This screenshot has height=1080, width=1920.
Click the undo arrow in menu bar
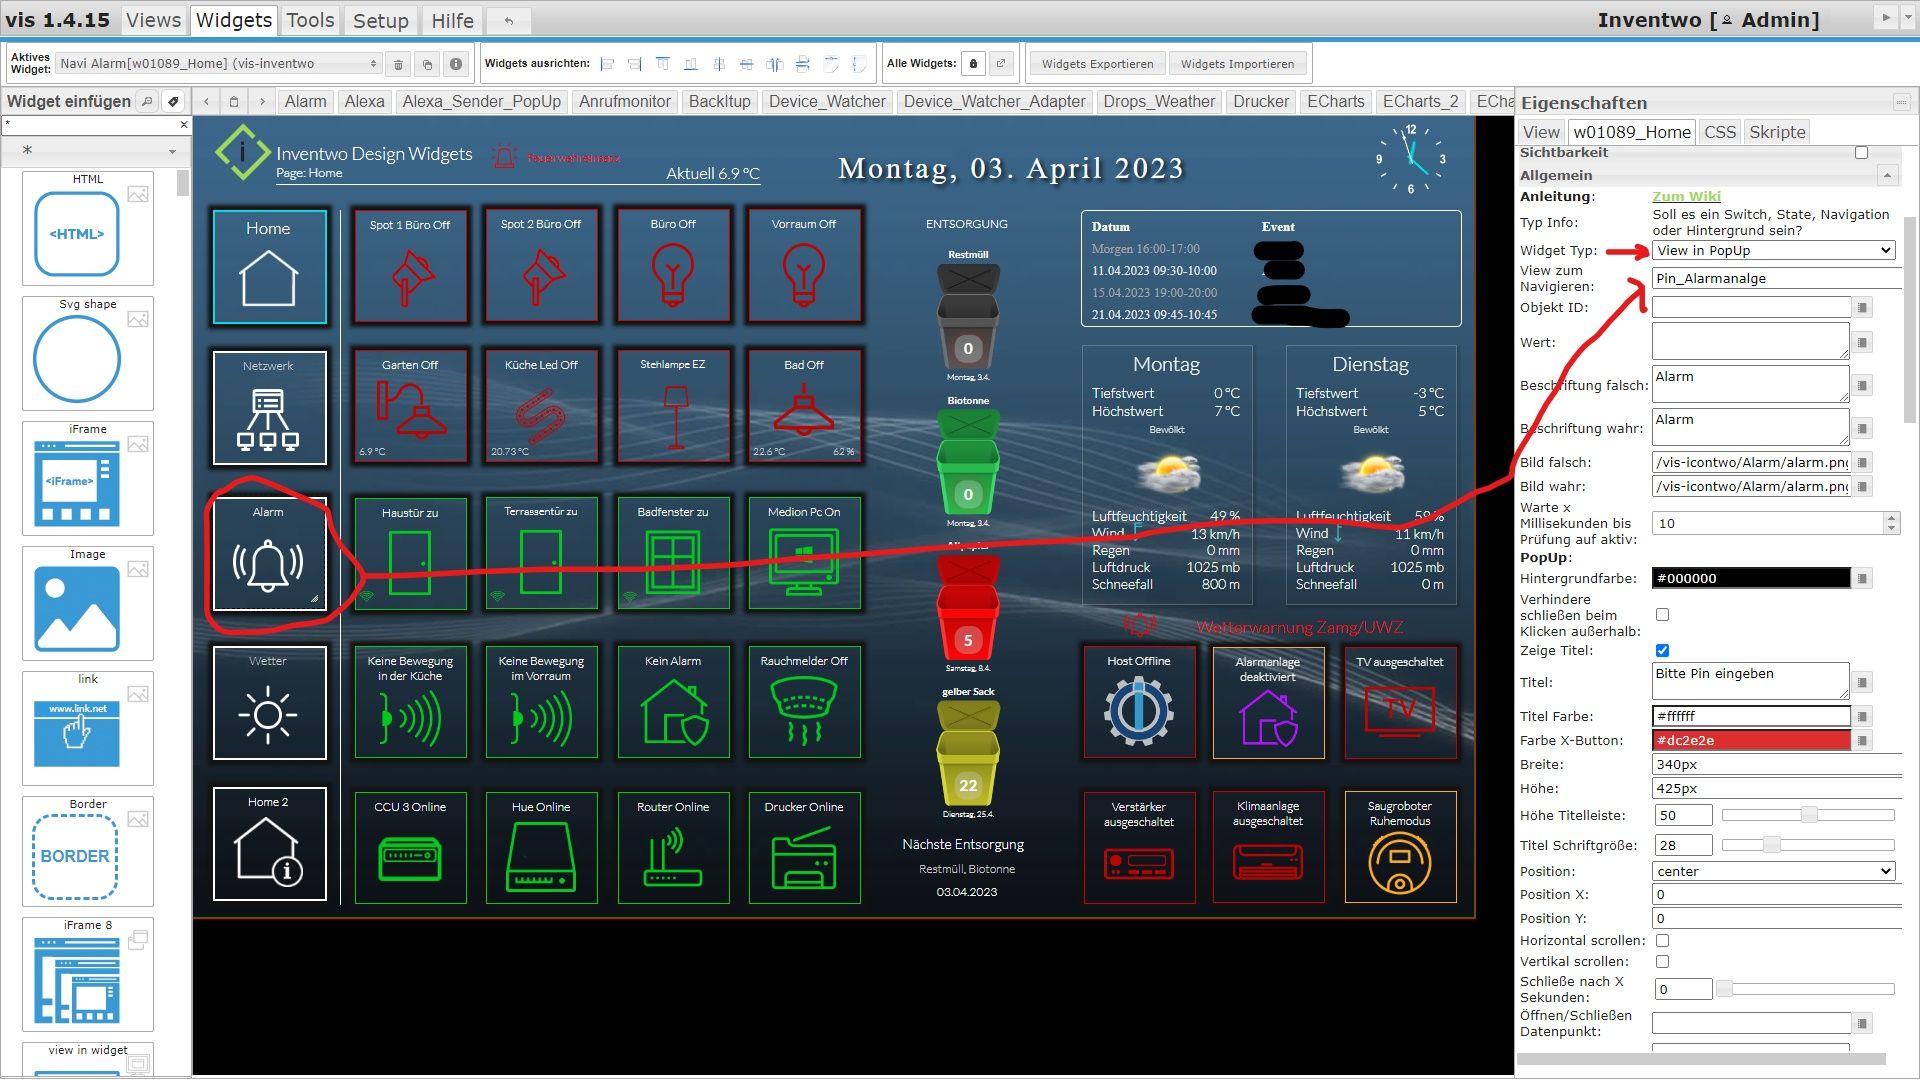point(508,20)
